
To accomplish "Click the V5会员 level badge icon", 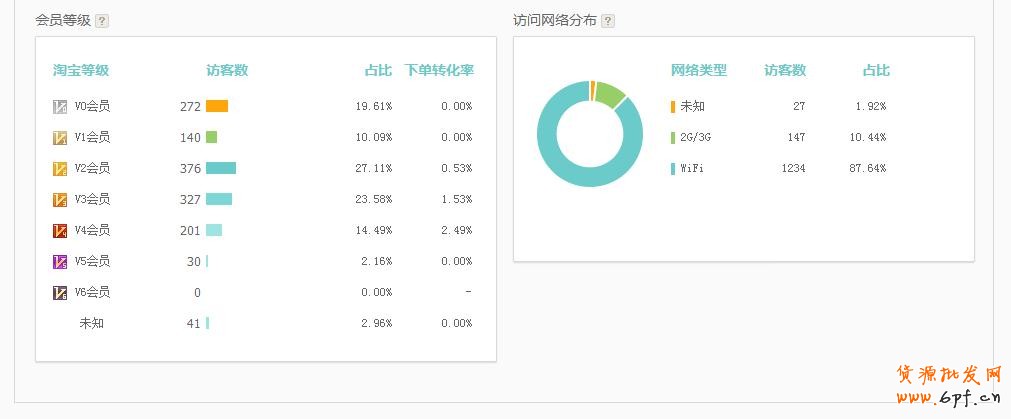I will pos(60,261).
